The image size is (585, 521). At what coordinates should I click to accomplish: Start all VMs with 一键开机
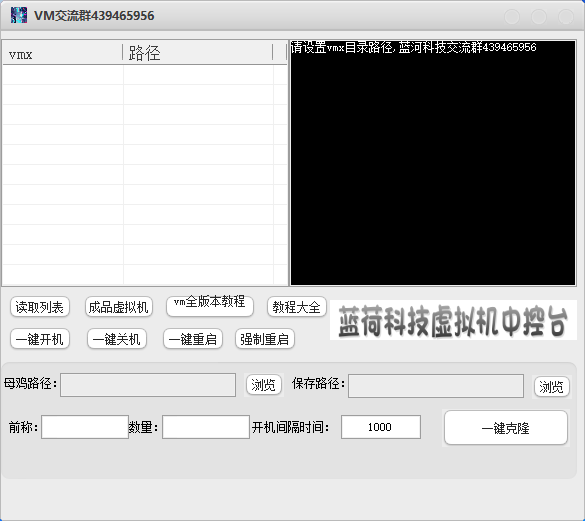40,339
